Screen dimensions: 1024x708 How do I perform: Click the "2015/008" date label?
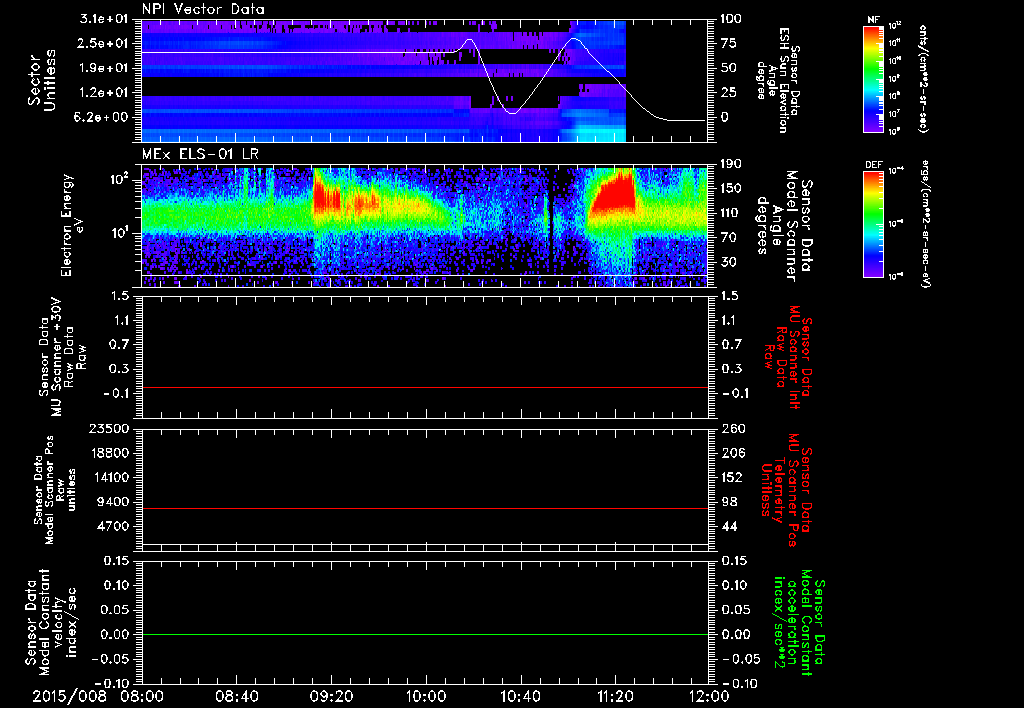(x=69, y=696)
